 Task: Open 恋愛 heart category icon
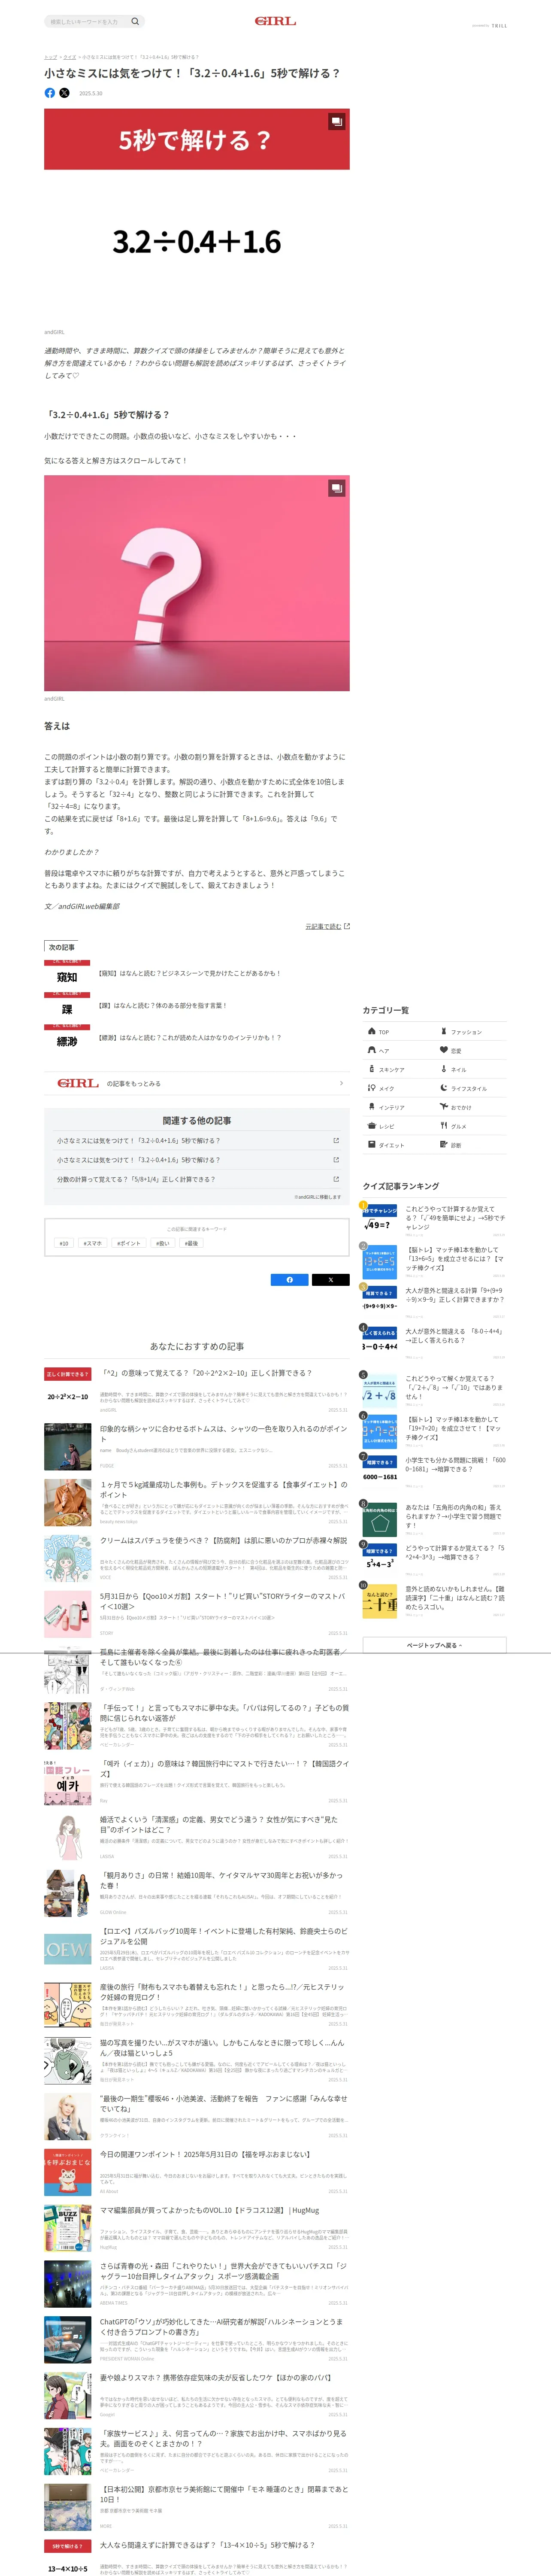click(x=444, y=1050)
